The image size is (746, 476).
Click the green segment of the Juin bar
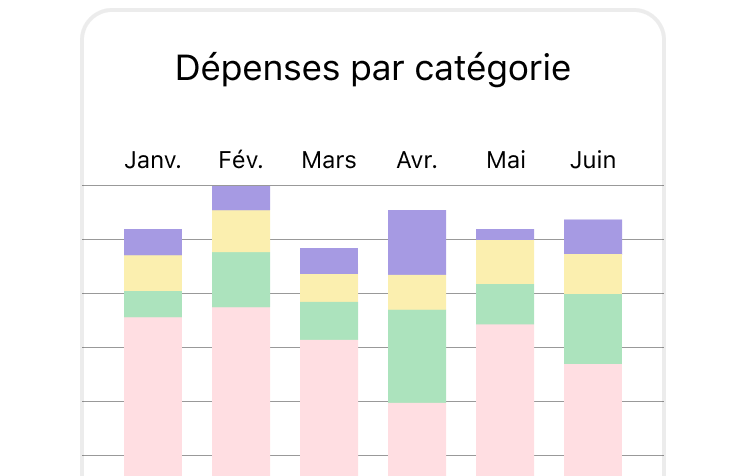point(593,328)
